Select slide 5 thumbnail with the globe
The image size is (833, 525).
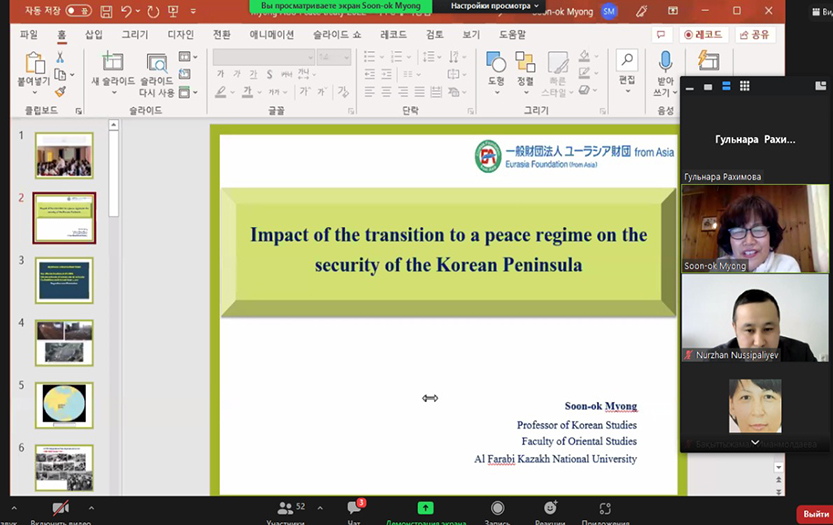pos(64,405)
